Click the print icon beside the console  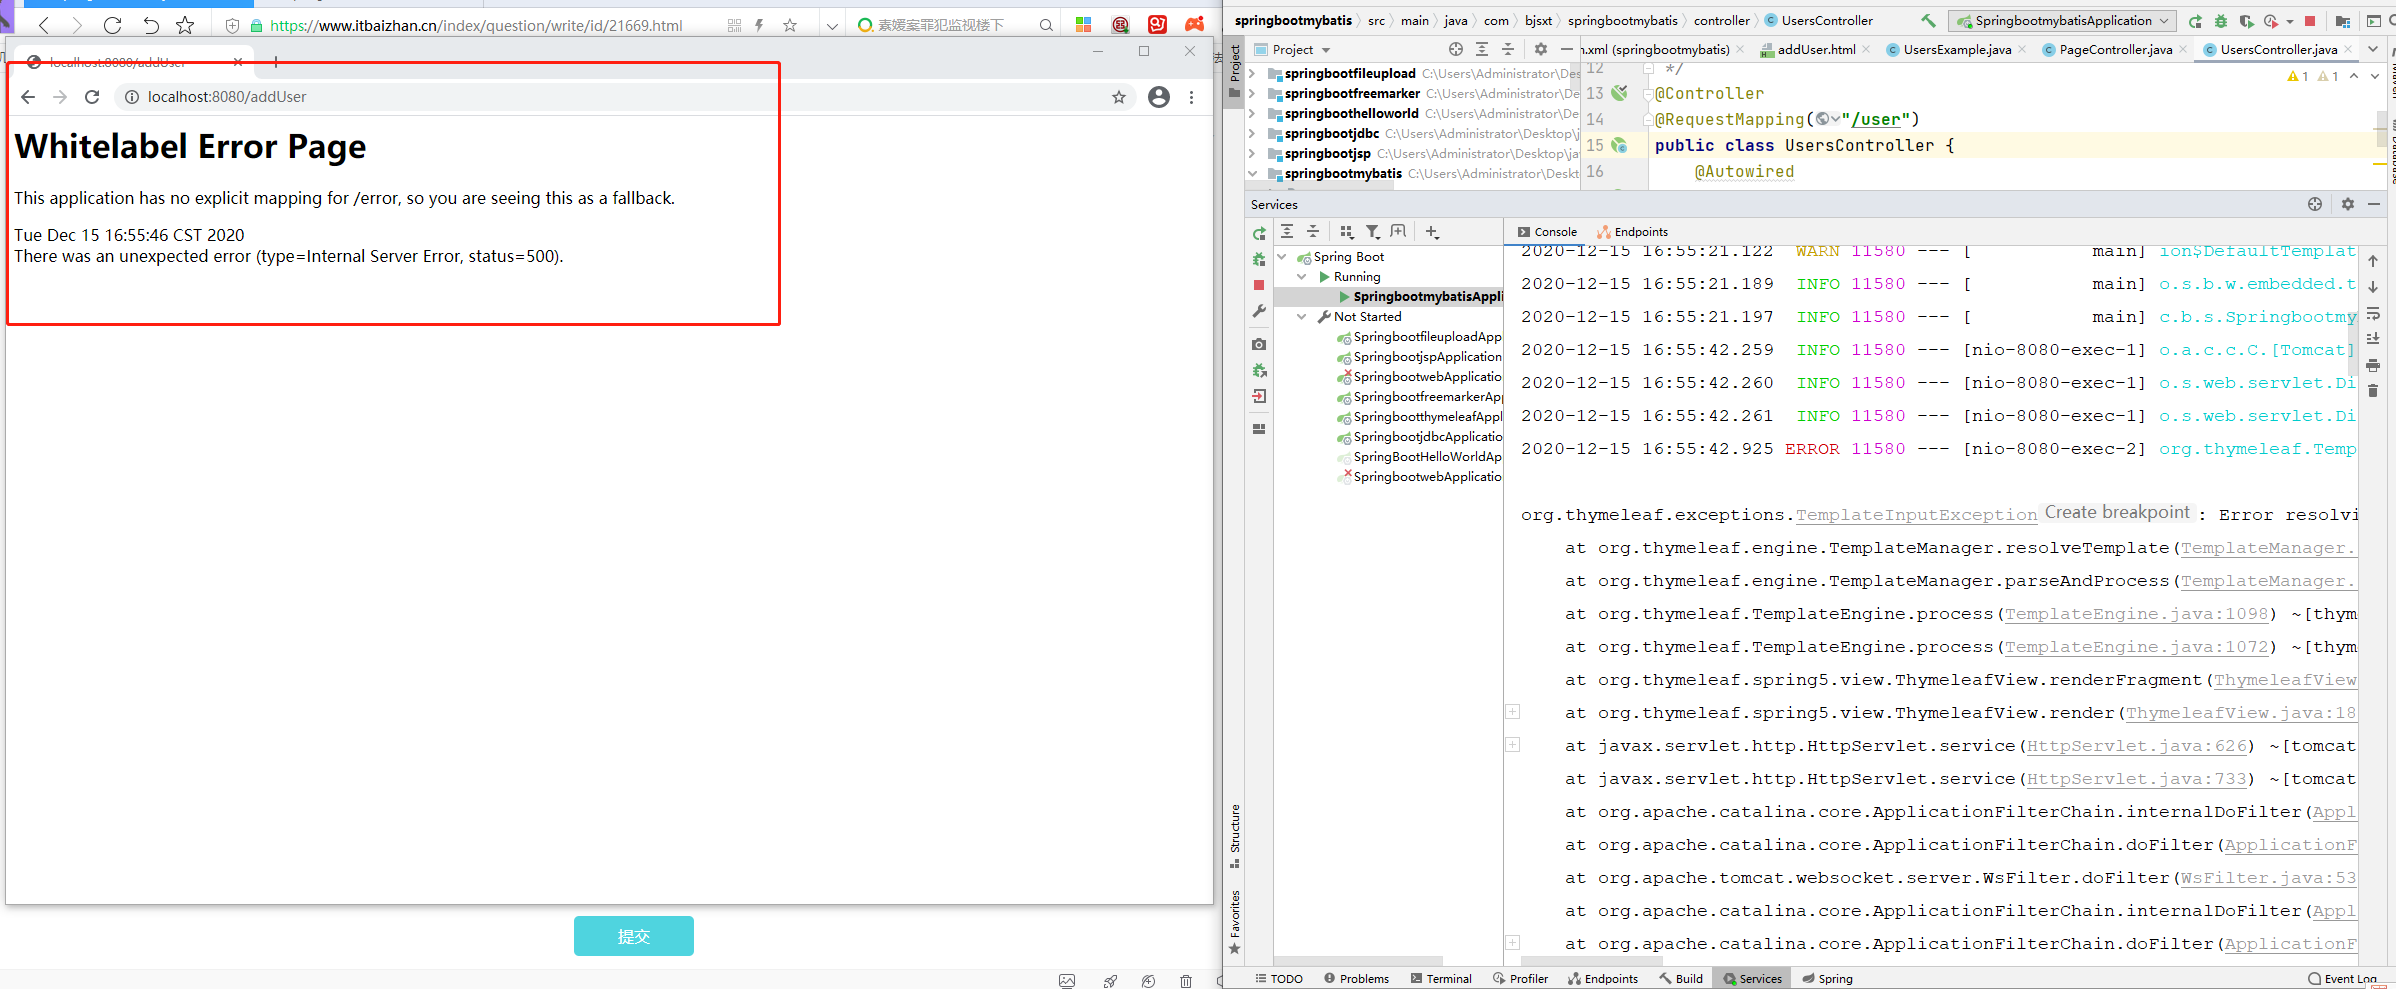(2373, 365)
